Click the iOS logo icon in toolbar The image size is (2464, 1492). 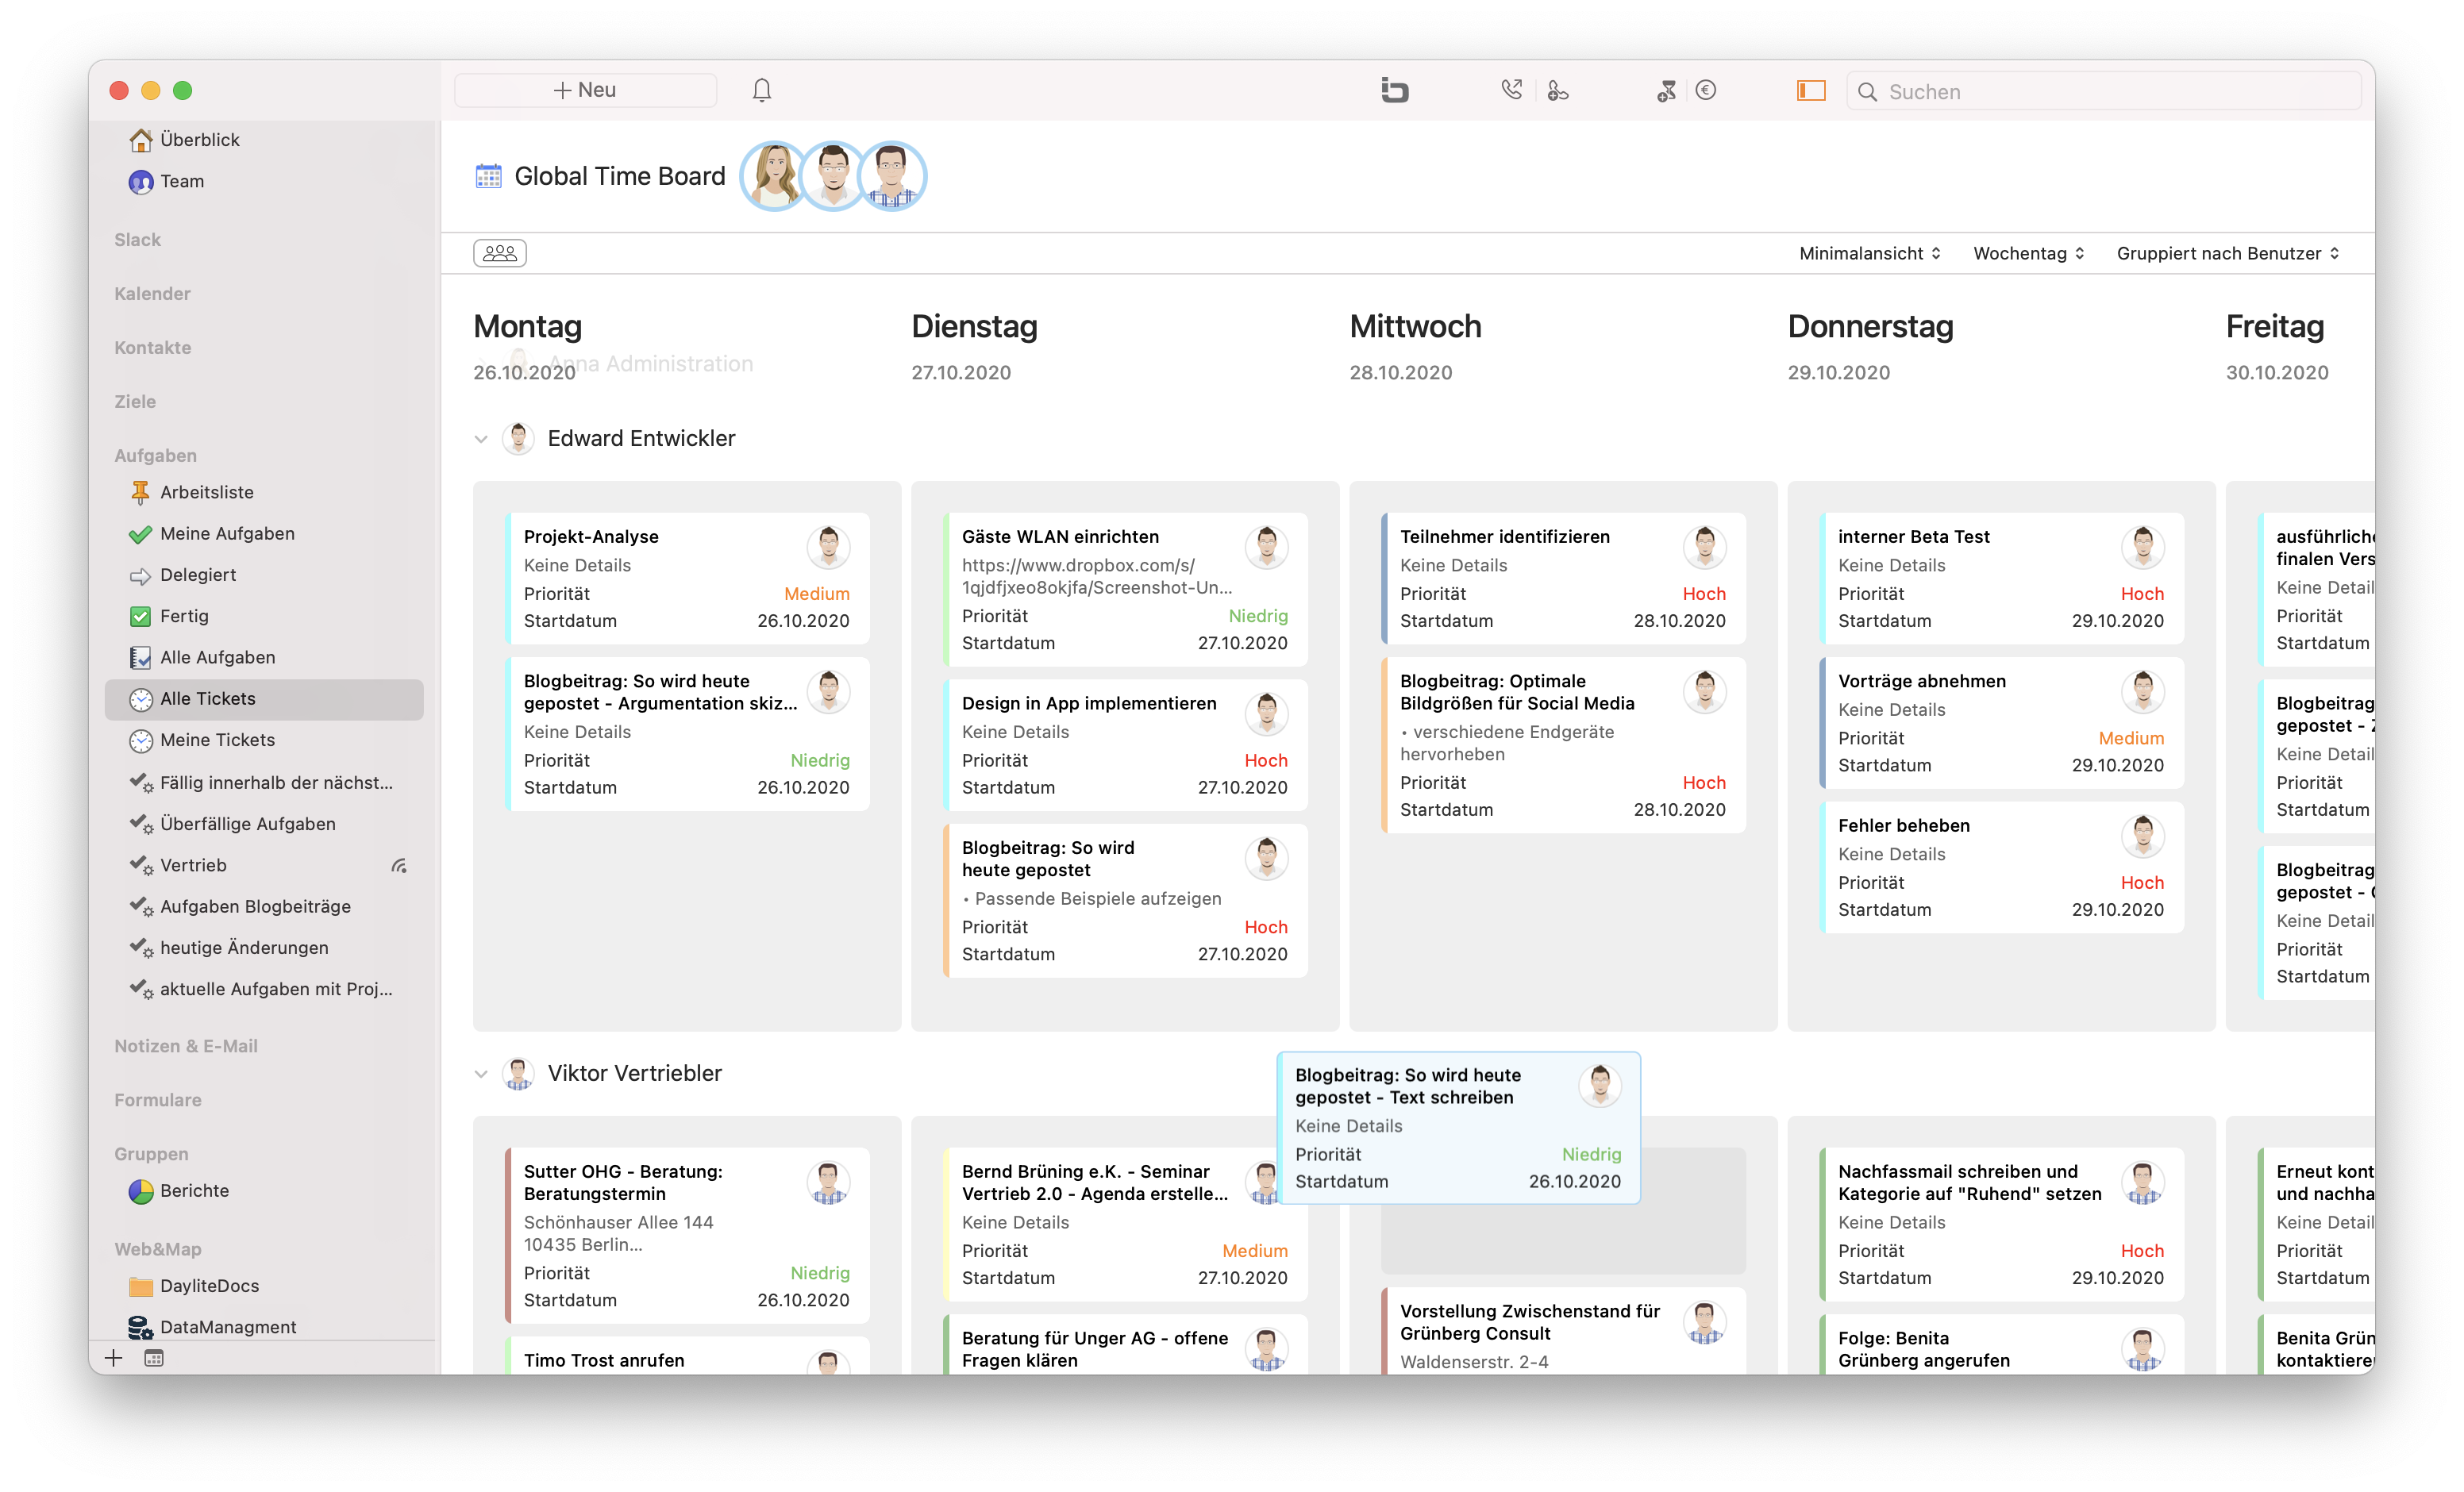[1394, 90]
